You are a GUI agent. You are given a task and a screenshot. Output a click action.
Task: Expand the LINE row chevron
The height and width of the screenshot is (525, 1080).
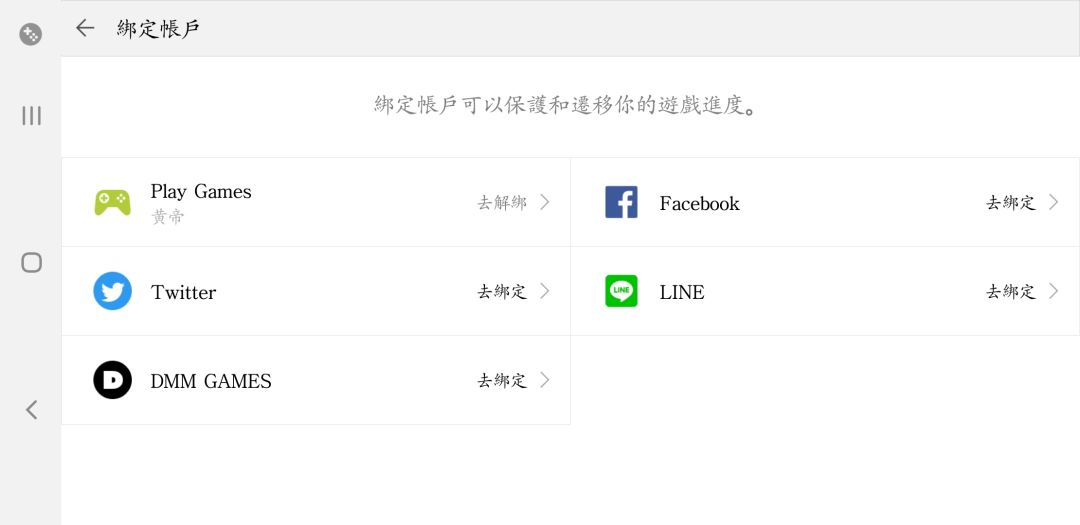pyautogui.click(x=1054, y=291)
